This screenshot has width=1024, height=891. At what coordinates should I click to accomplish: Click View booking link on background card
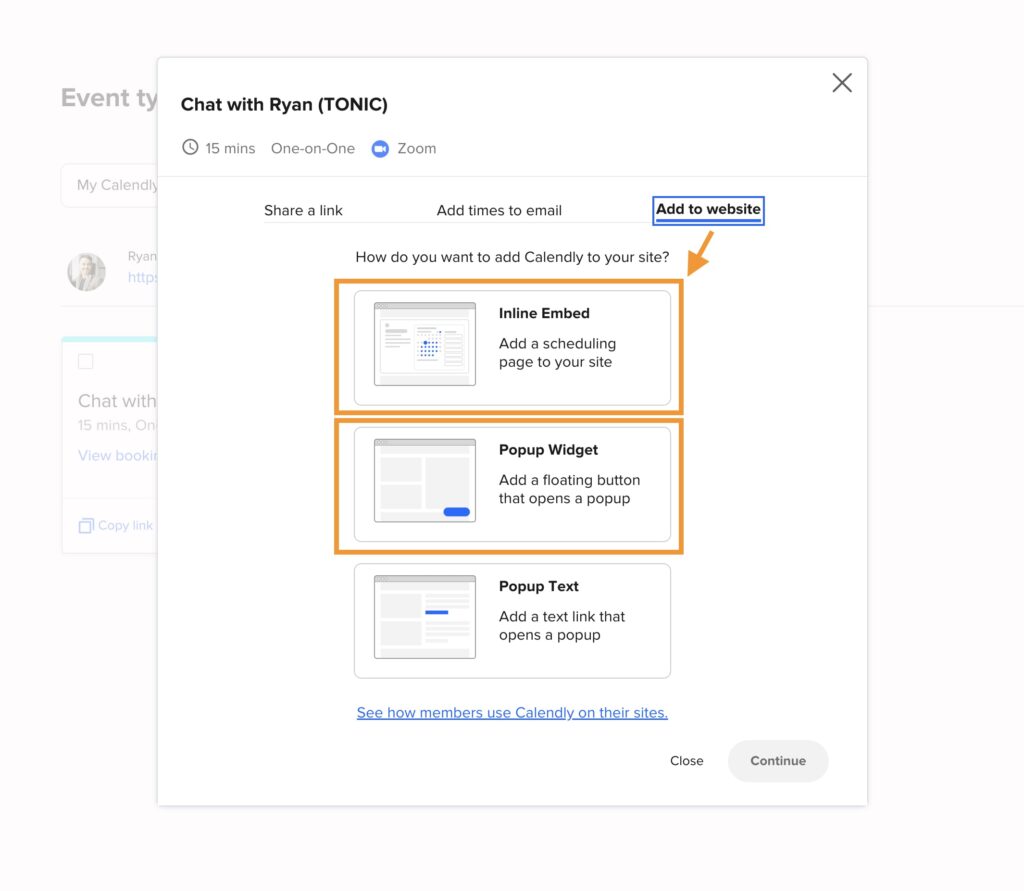click(118, 455)
